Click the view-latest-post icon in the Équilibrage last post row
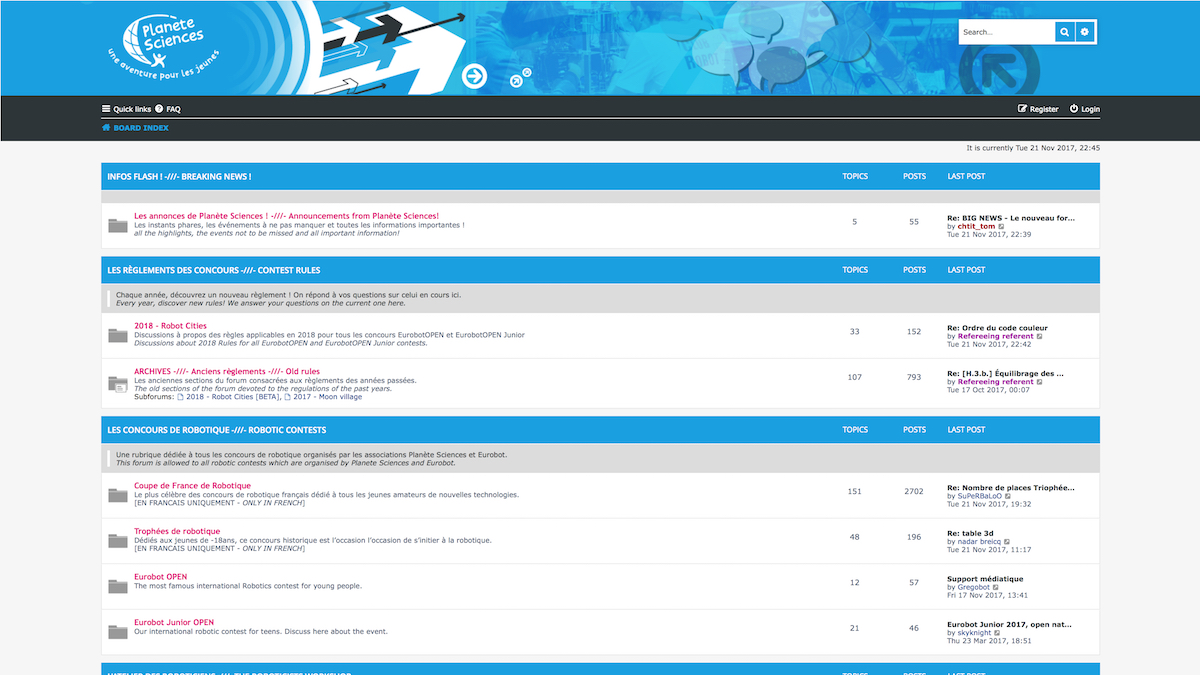 coord(1040,382)
